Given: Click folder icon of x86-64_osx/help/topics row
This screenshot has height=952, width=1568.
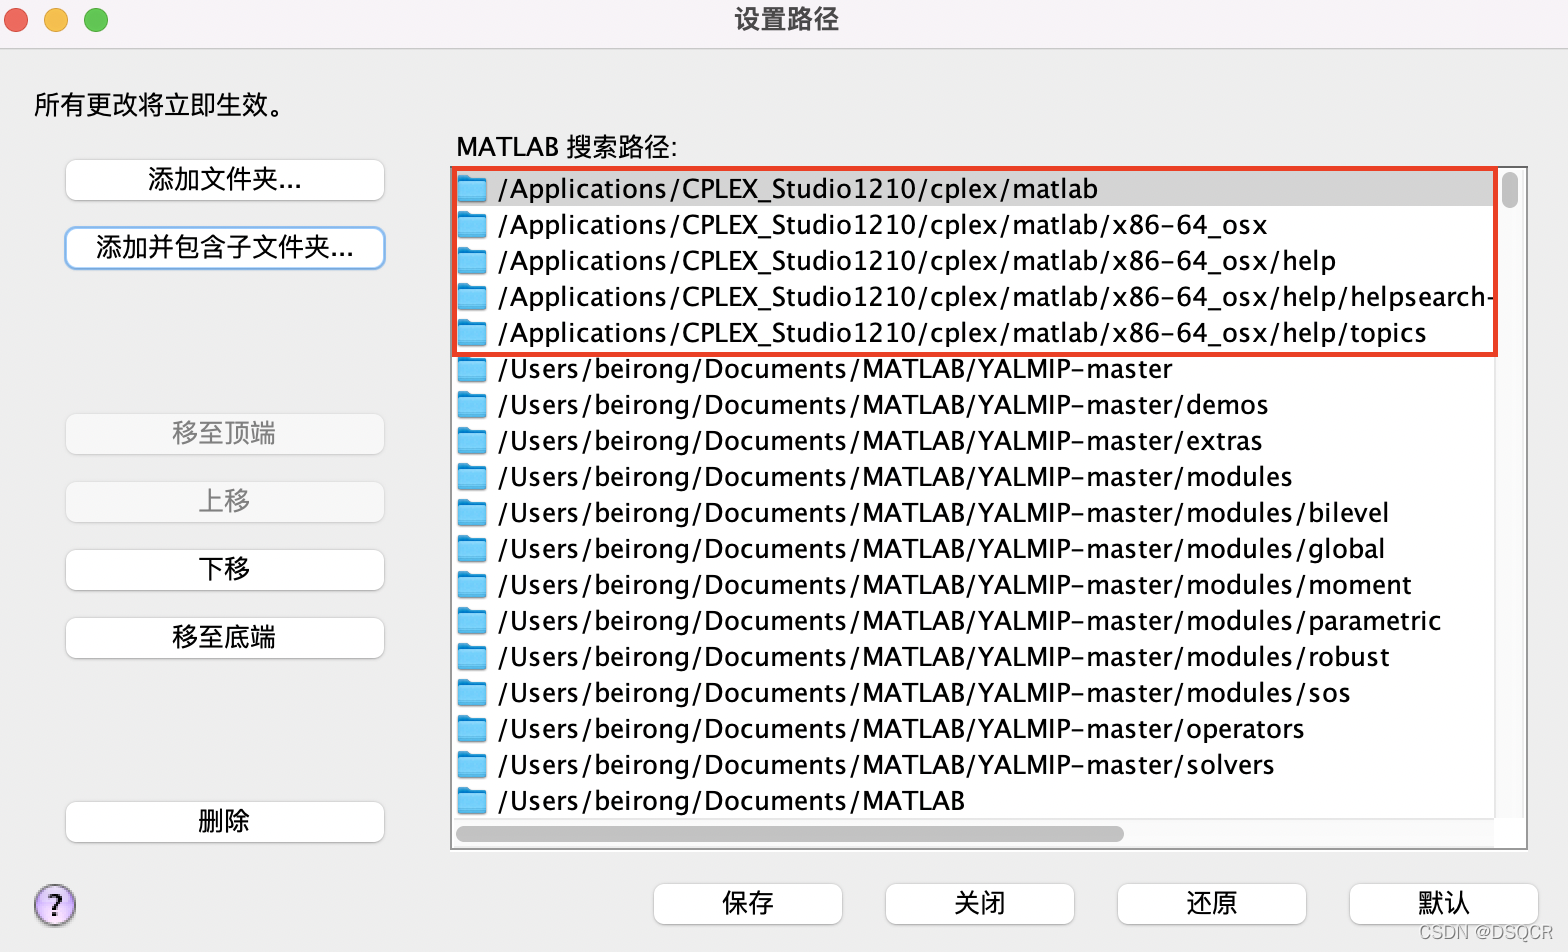Looking at the screenshot, I should point(472,333).
